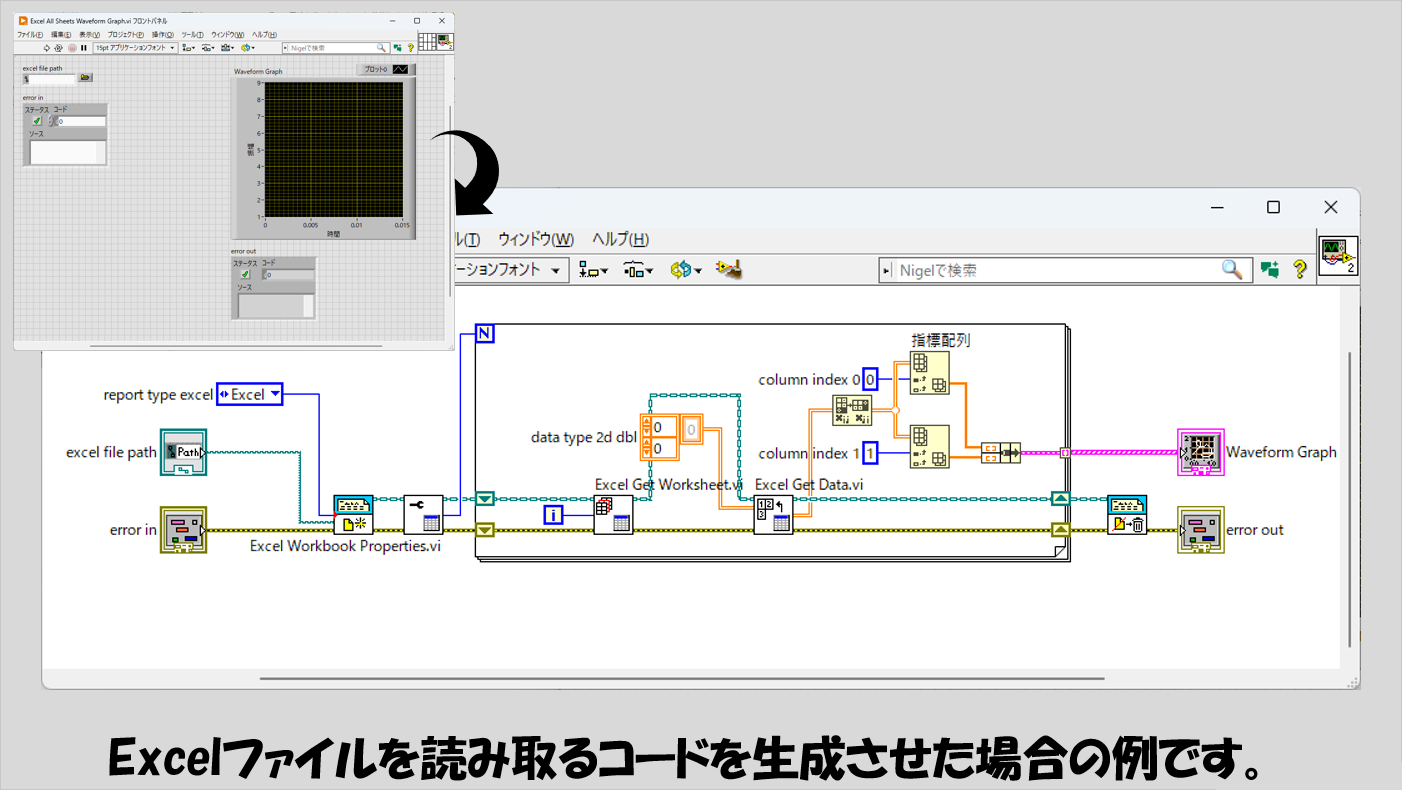The image size is (1402, 790).
Task: Select the excel file path terminal on the diagram
Action: 183,452
